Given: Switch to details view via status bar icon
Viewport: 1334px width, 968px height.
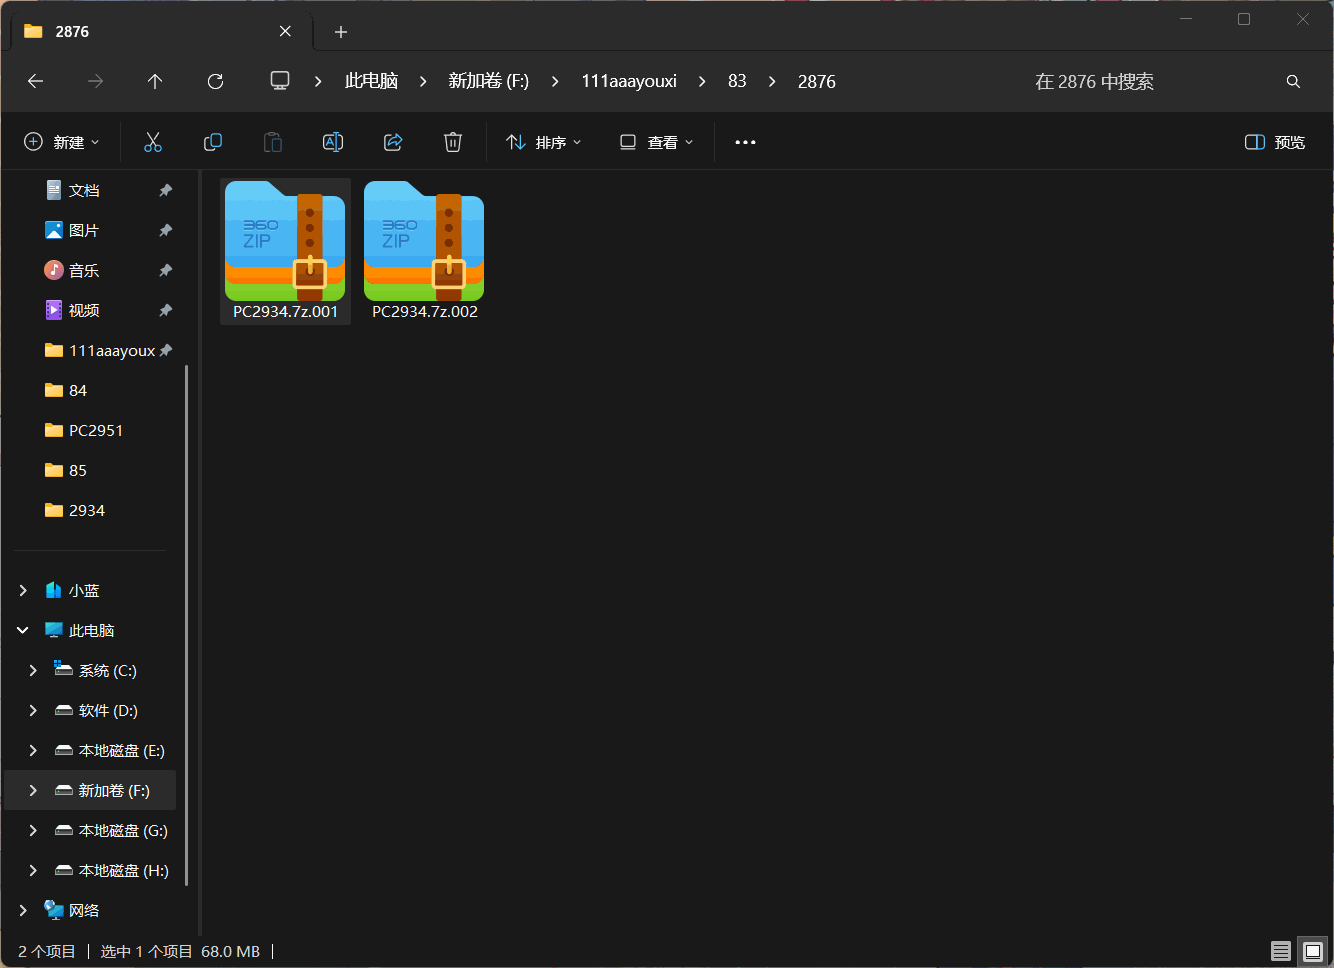Looking at the screenshot, I should (x=1279, y=951).
